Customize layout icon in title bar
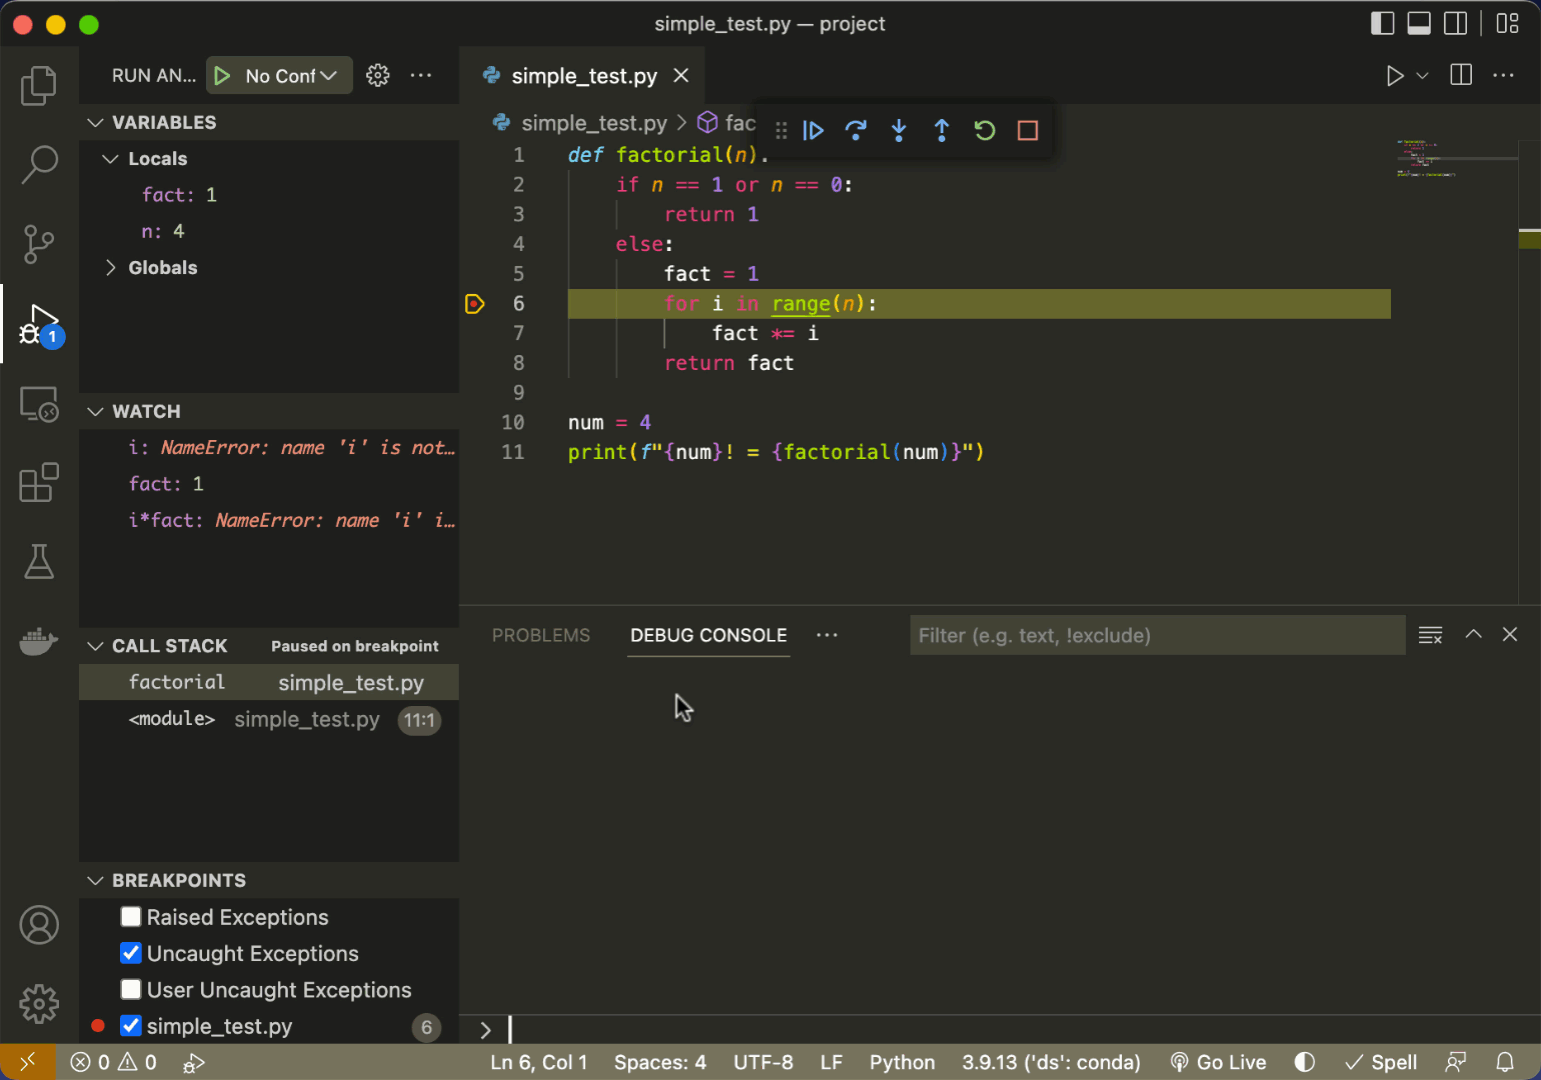 coord(1507,23)
